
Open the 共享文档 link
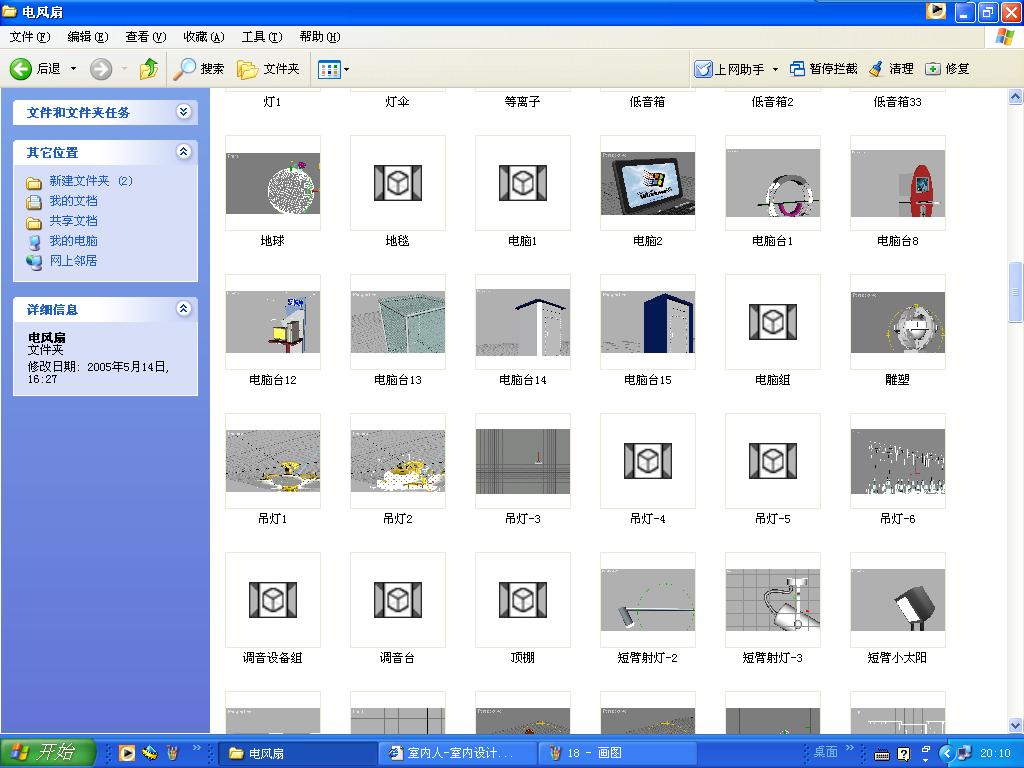click(73, 221)
